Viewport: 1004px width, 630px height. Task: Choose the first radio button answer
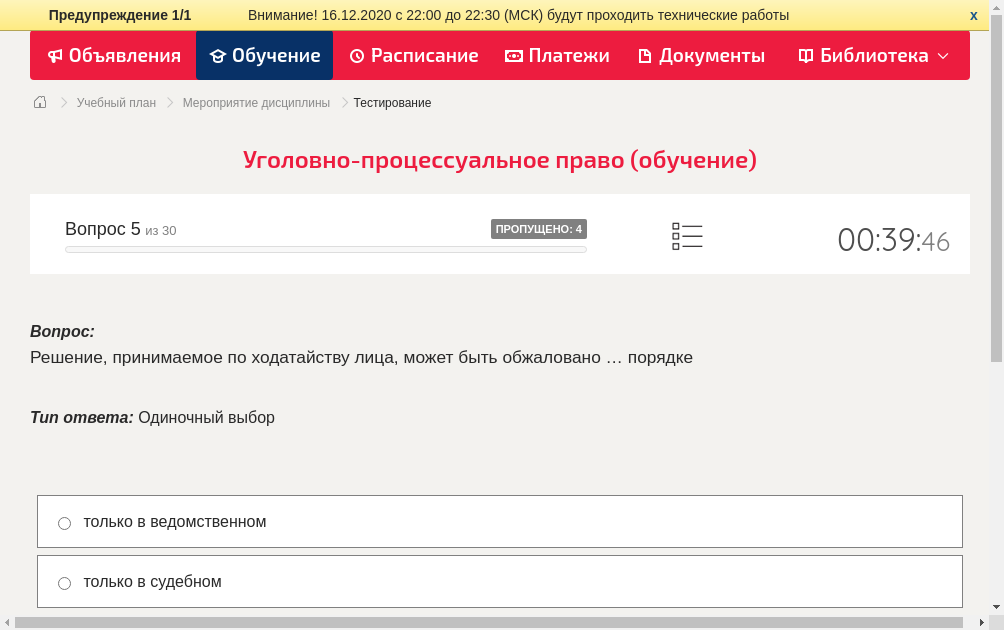click(64, 522)
